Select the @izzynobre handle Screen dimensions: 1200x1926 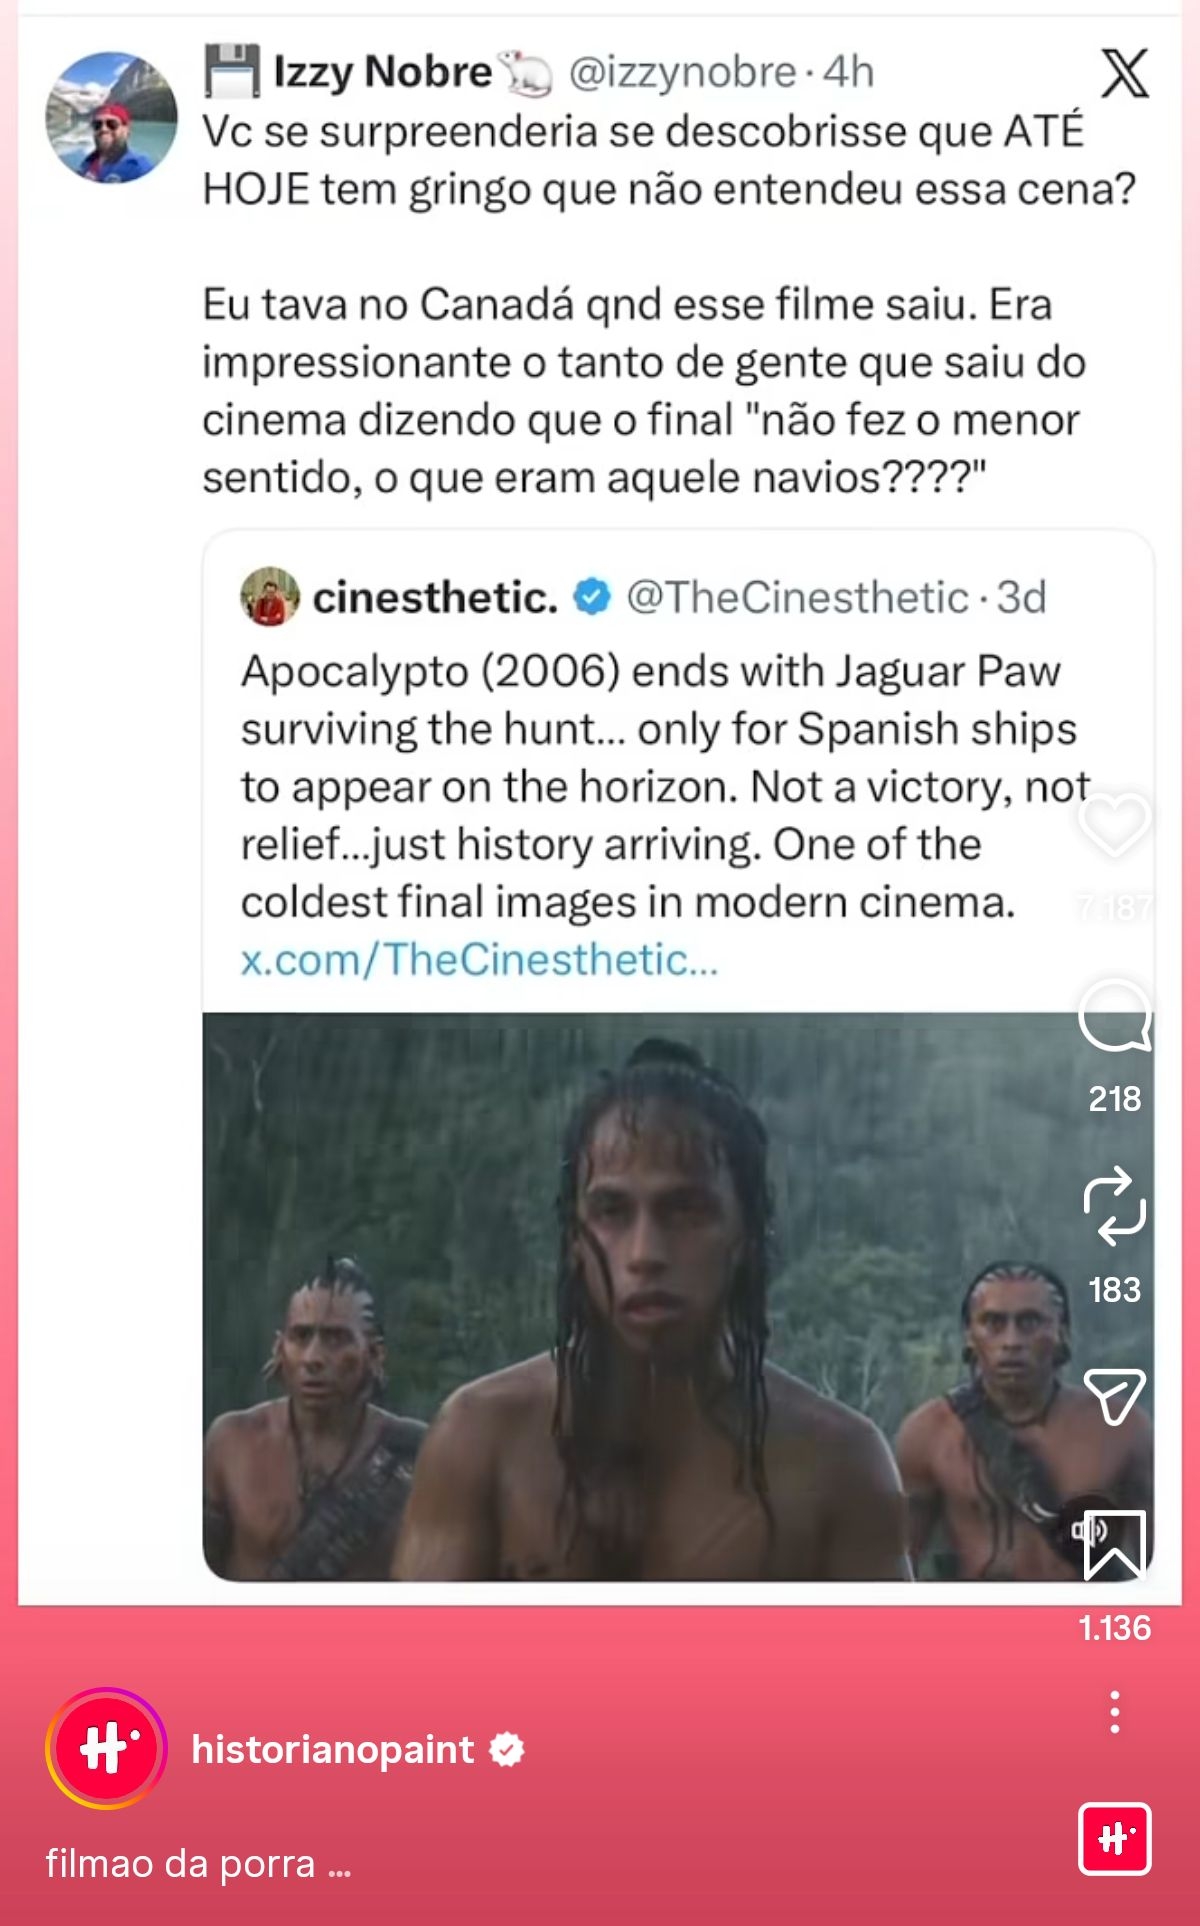pos(682,72)
